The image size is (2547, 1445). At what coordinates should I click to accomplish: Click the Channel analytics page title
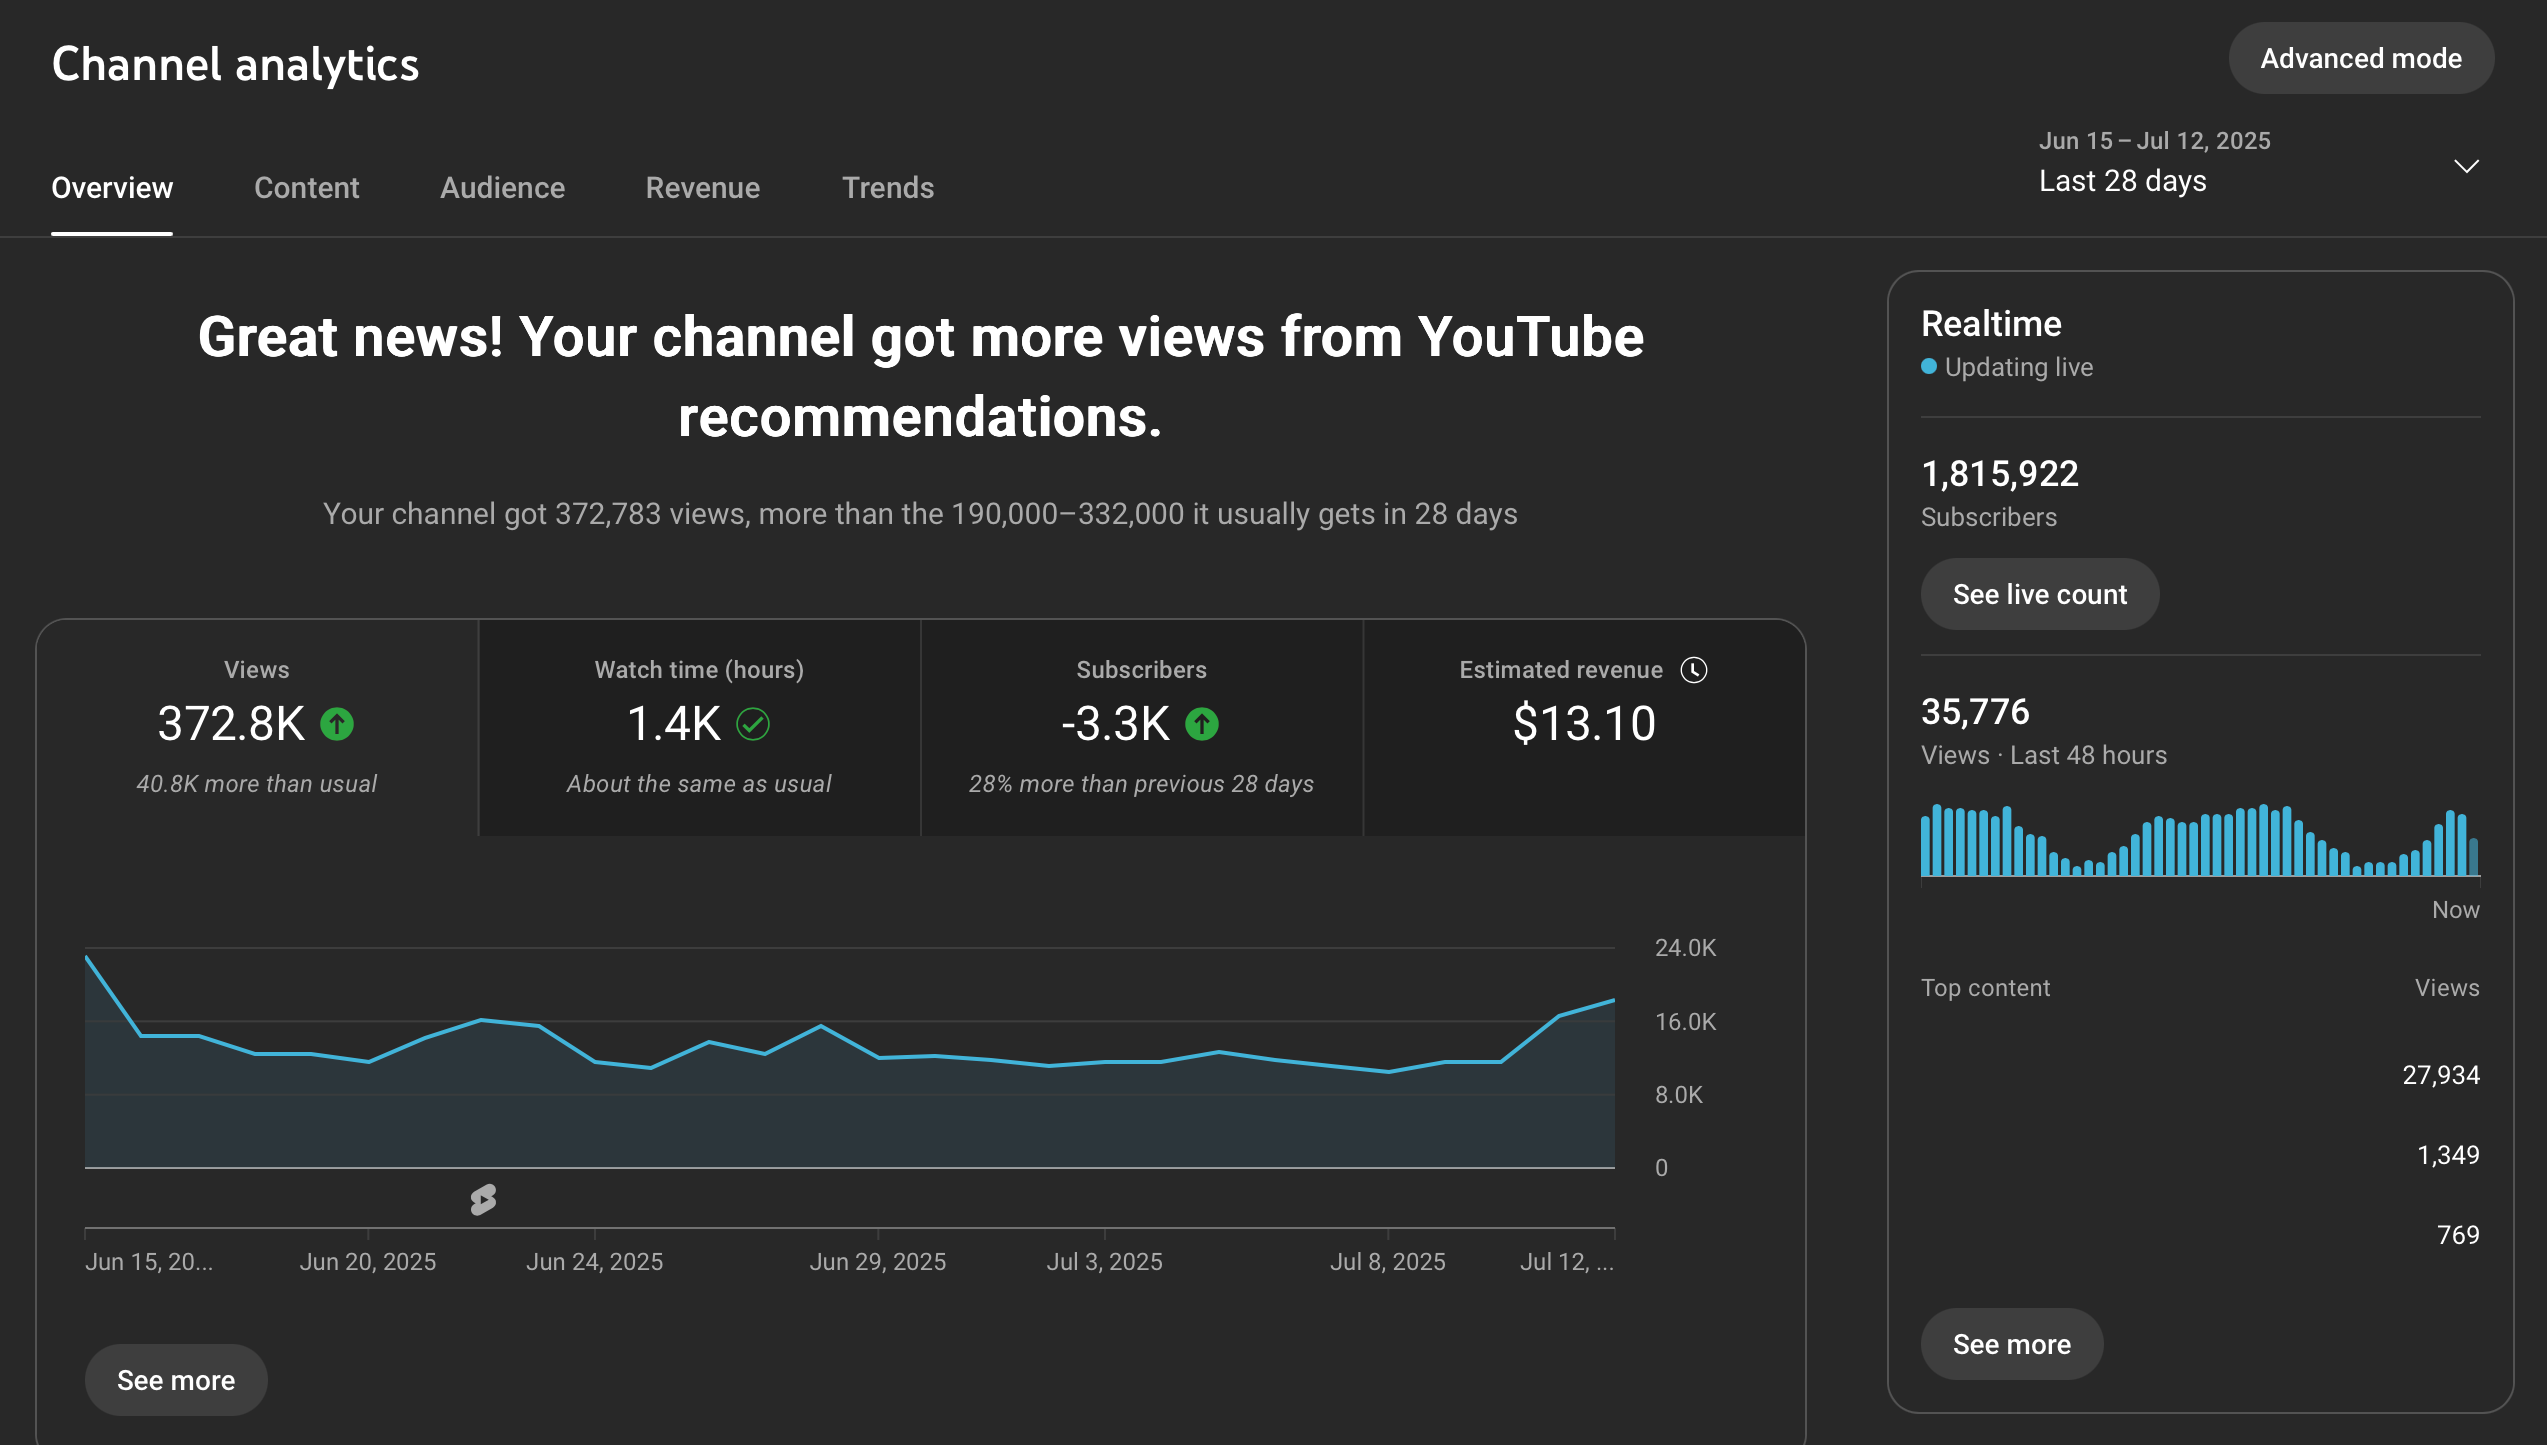point(235,64)
